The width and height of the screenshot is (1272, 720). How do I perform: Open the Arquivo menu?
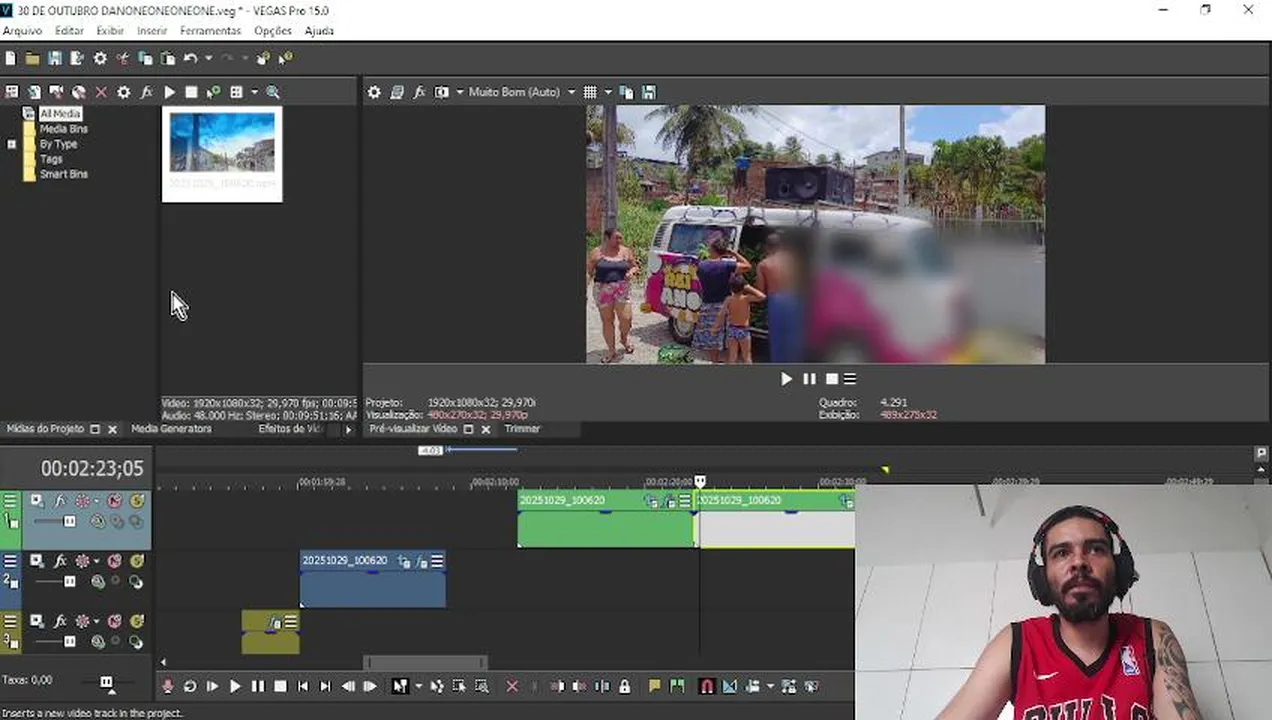click(22, 31)
